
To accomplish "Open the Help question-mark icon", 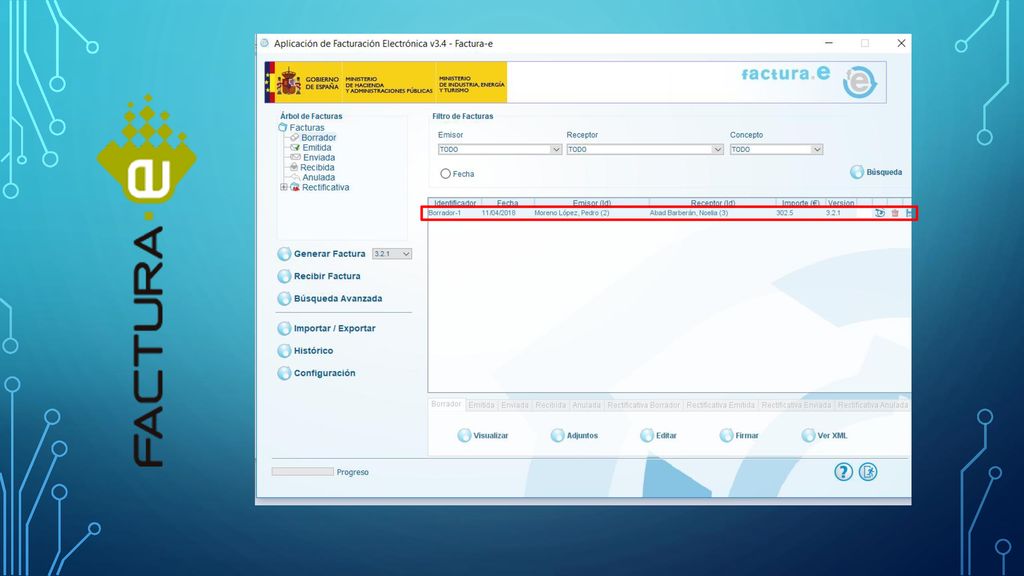I will [x=843, y=472].
